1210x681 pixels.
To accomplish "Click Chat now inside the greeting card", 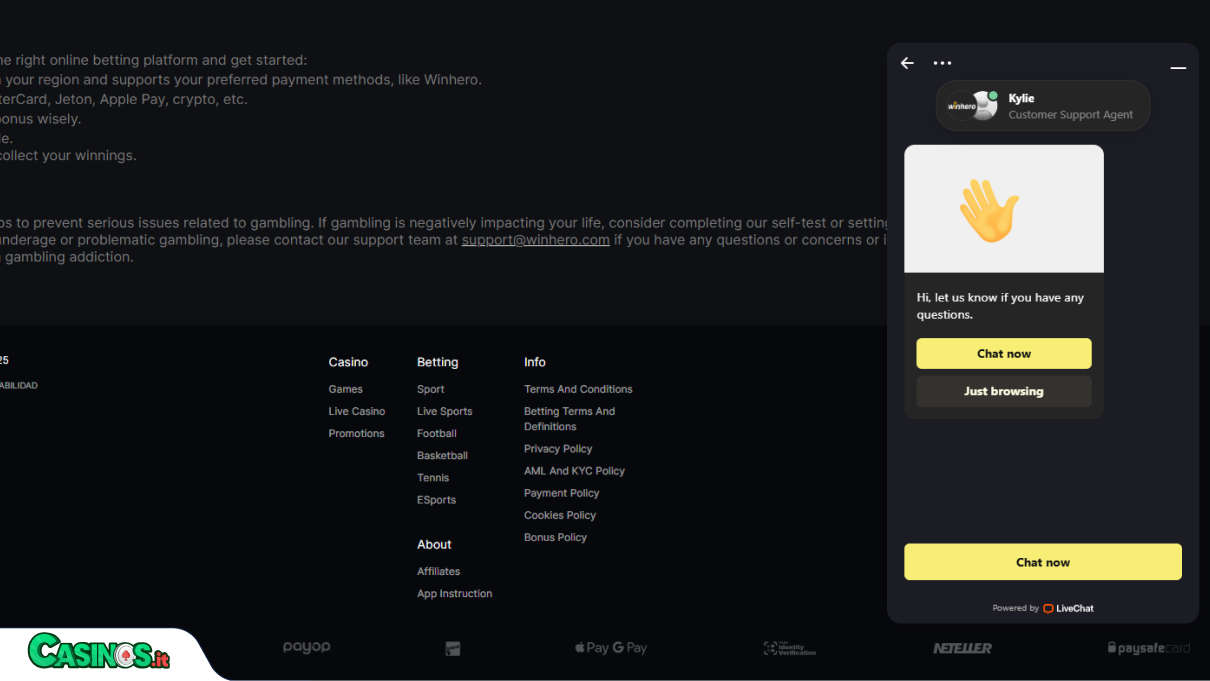I will click(1004, 353).
